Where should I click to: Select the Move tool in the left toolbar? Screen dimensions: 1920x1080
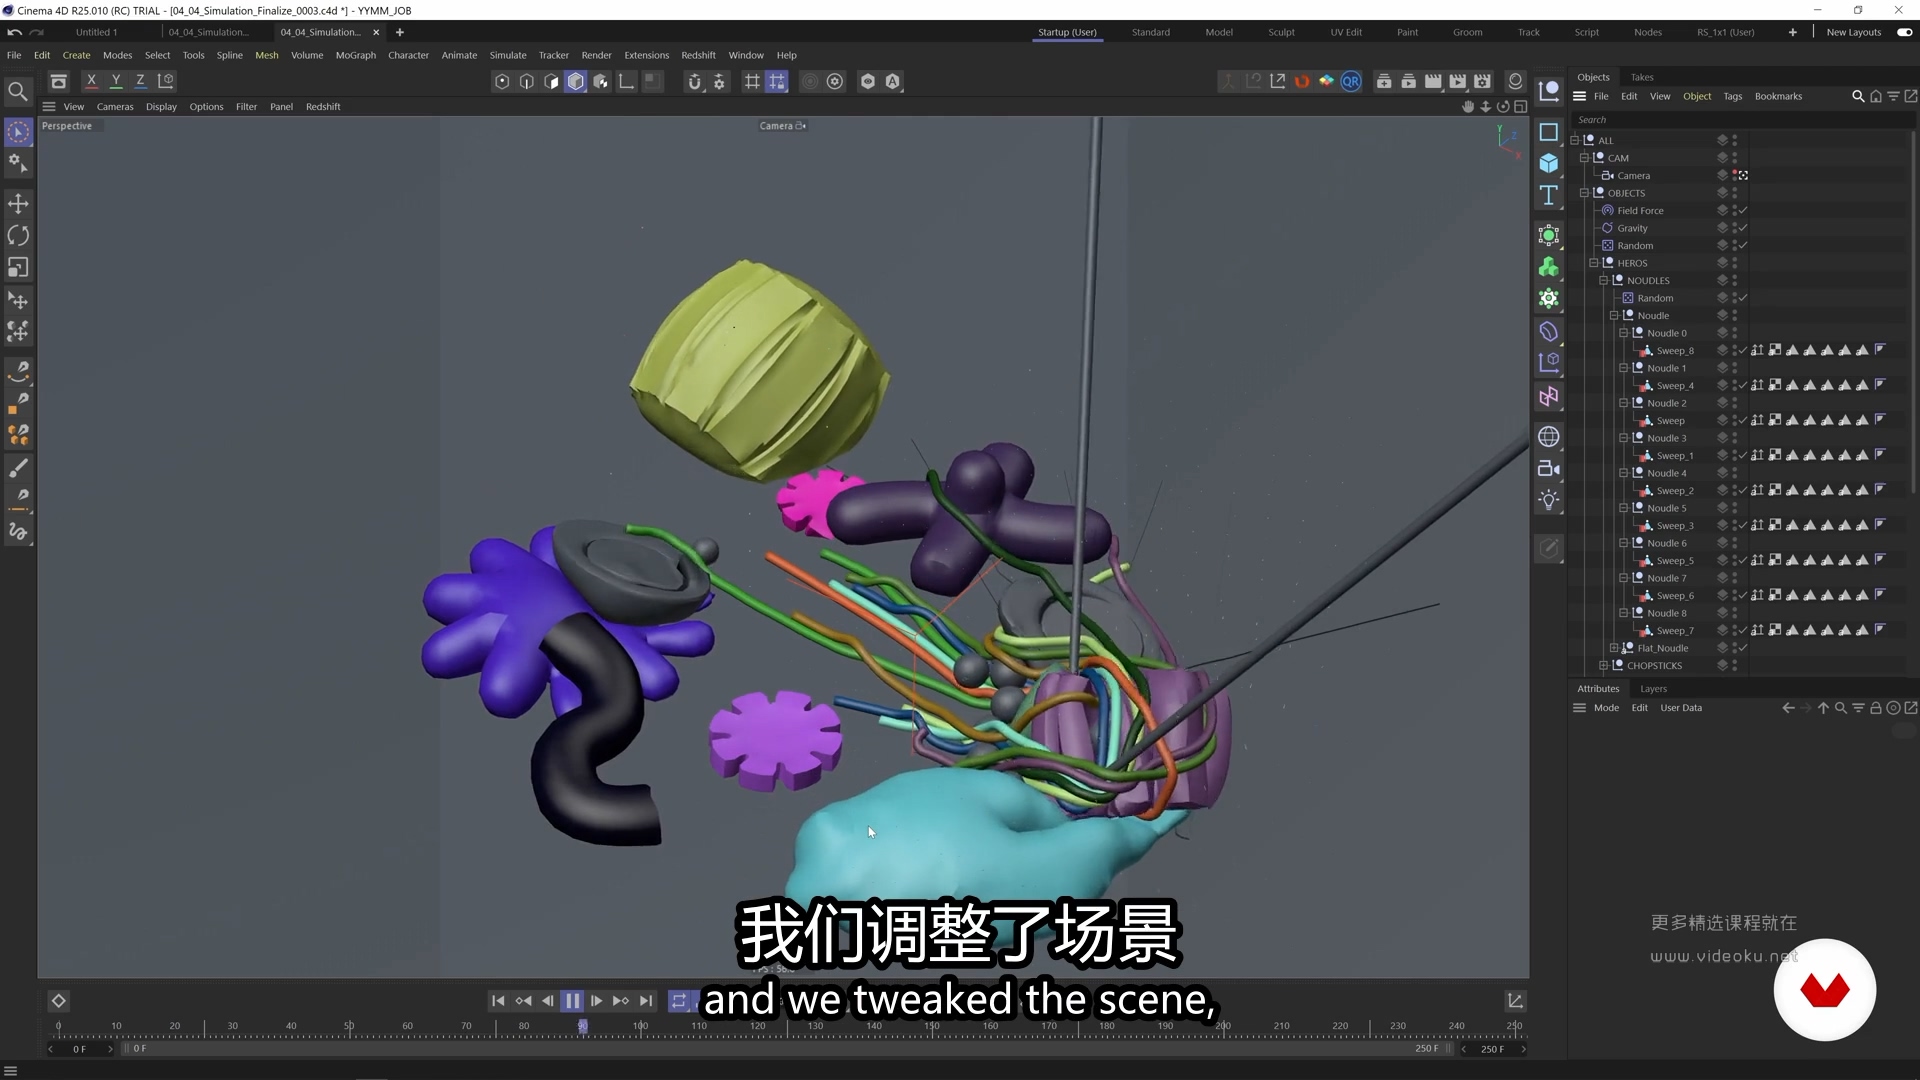(18, 203)
